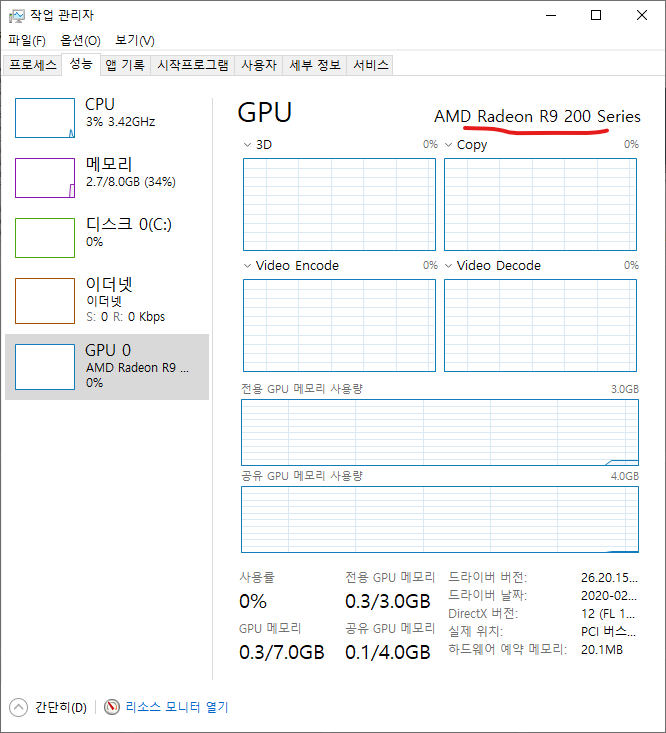Screen dimensions: 666x733
Task: Minimize the 작업 관리자 window
Action: 551,15
